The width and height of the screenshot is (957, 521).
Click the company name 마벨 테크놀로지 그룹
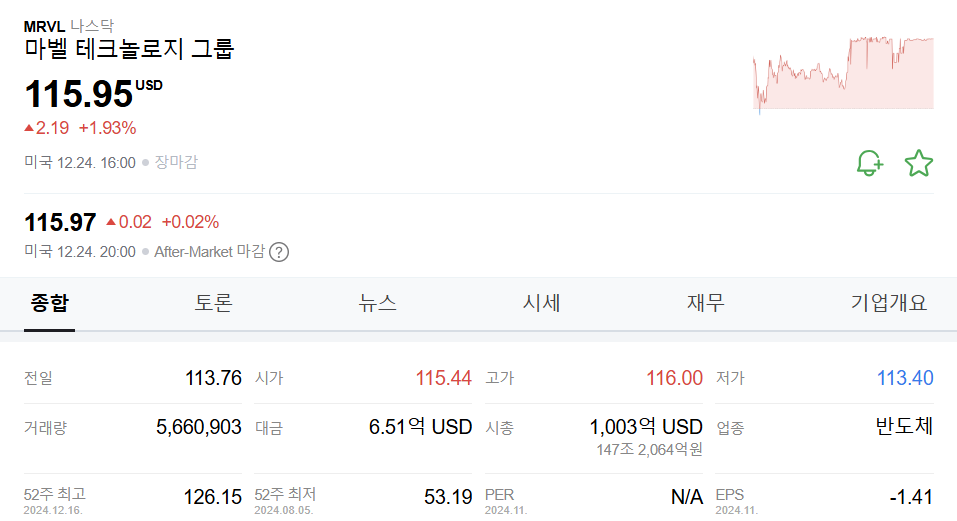(129, 49)
